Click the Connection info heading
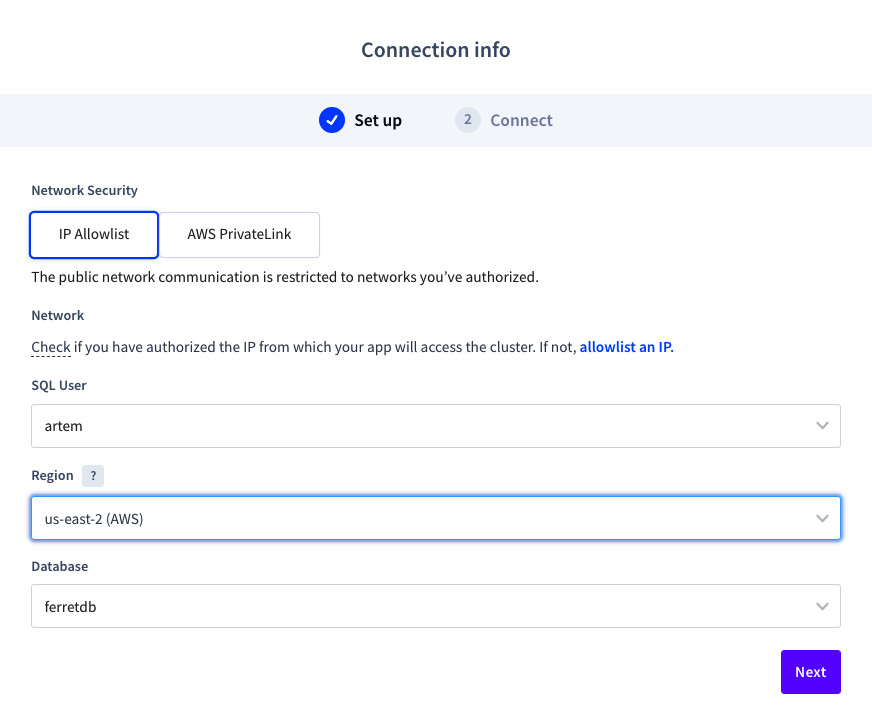The width and height of the screenshot is (872, 725). (436, 50)
